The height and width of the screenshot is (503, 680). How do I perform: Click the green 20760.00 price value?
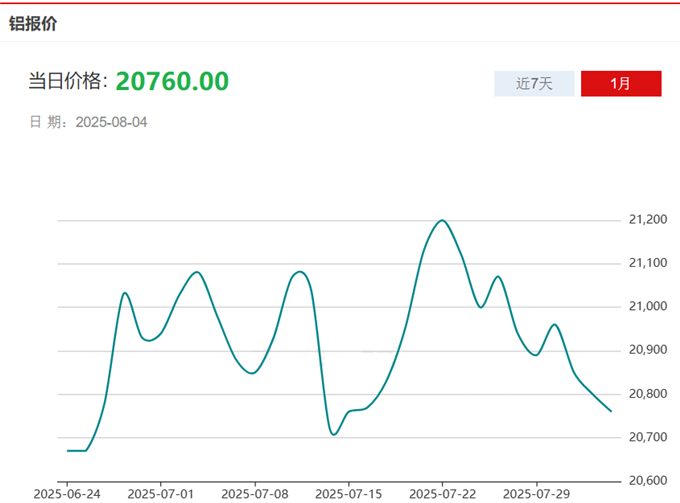click(x=172, y=81)
